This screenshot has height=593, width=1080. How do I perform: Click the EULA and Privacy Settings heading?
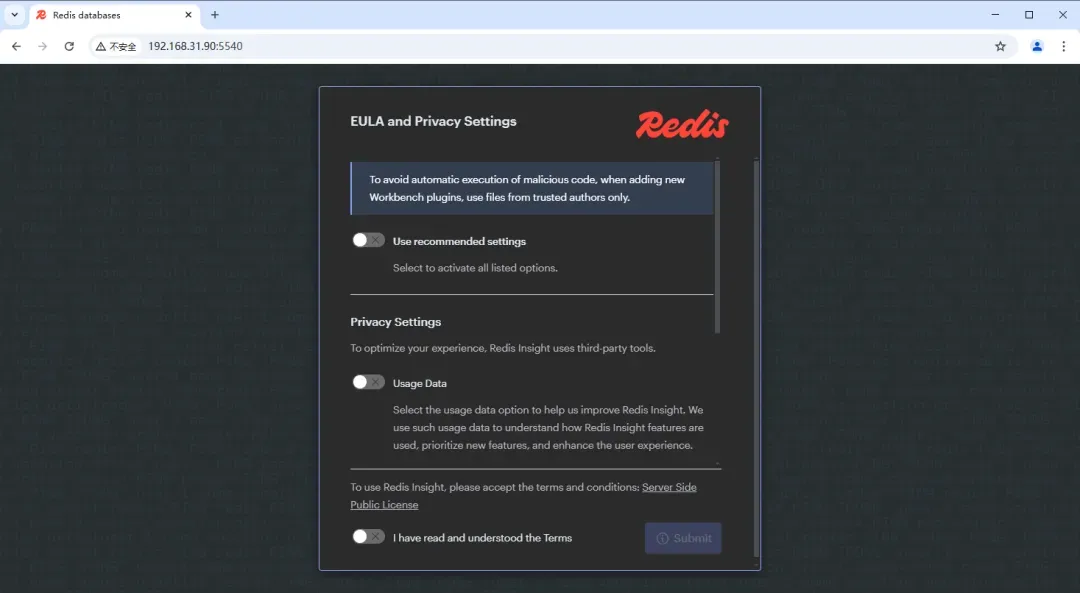coord(433,121)
